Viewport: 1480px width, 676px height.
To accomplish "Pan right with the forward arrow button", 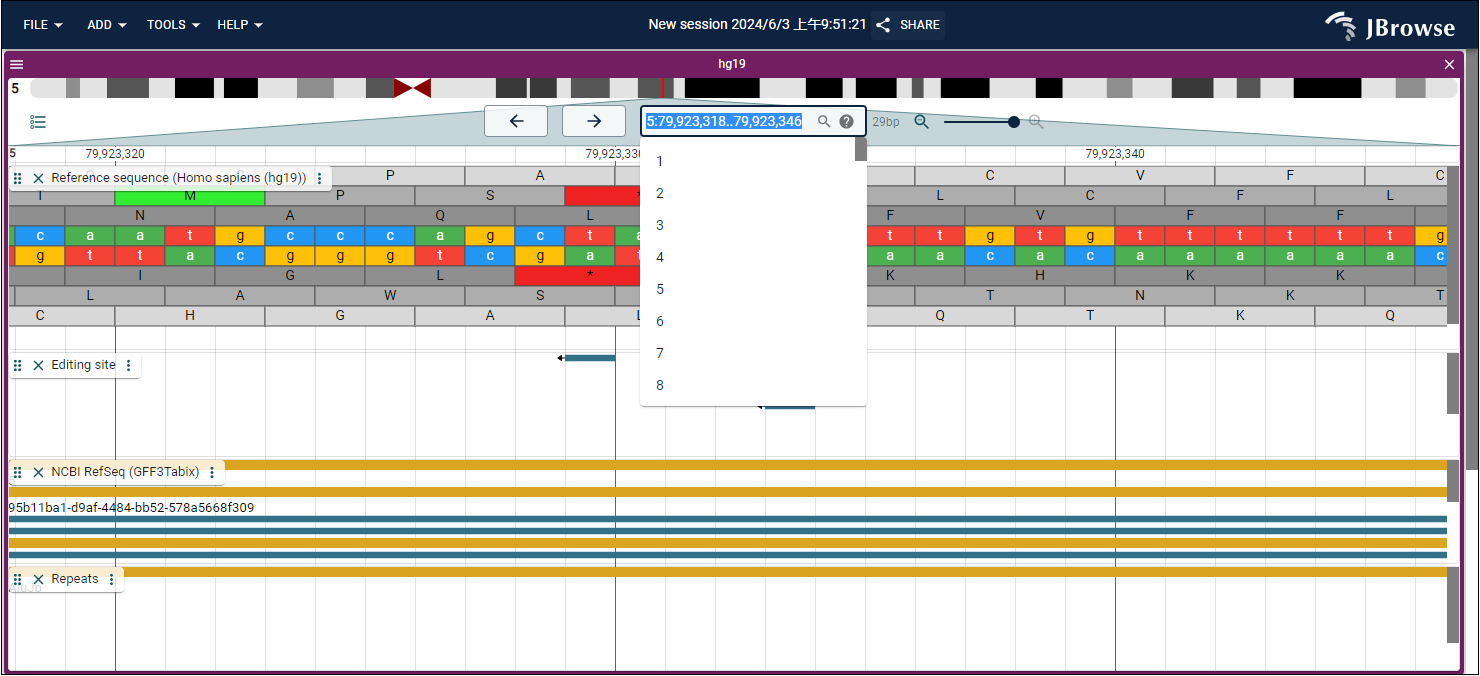I will [594, 121].
